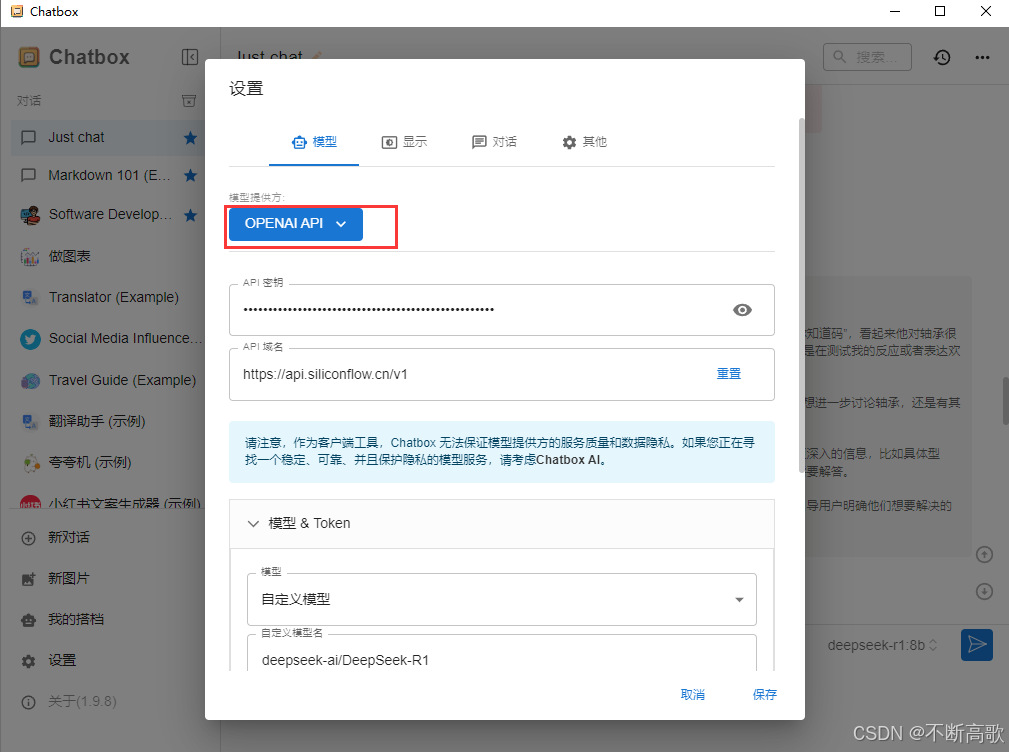This screenshot has width=1009, height=752.
Task: Open the Translator (Example) conversation
Action: (x=107, y=297)
